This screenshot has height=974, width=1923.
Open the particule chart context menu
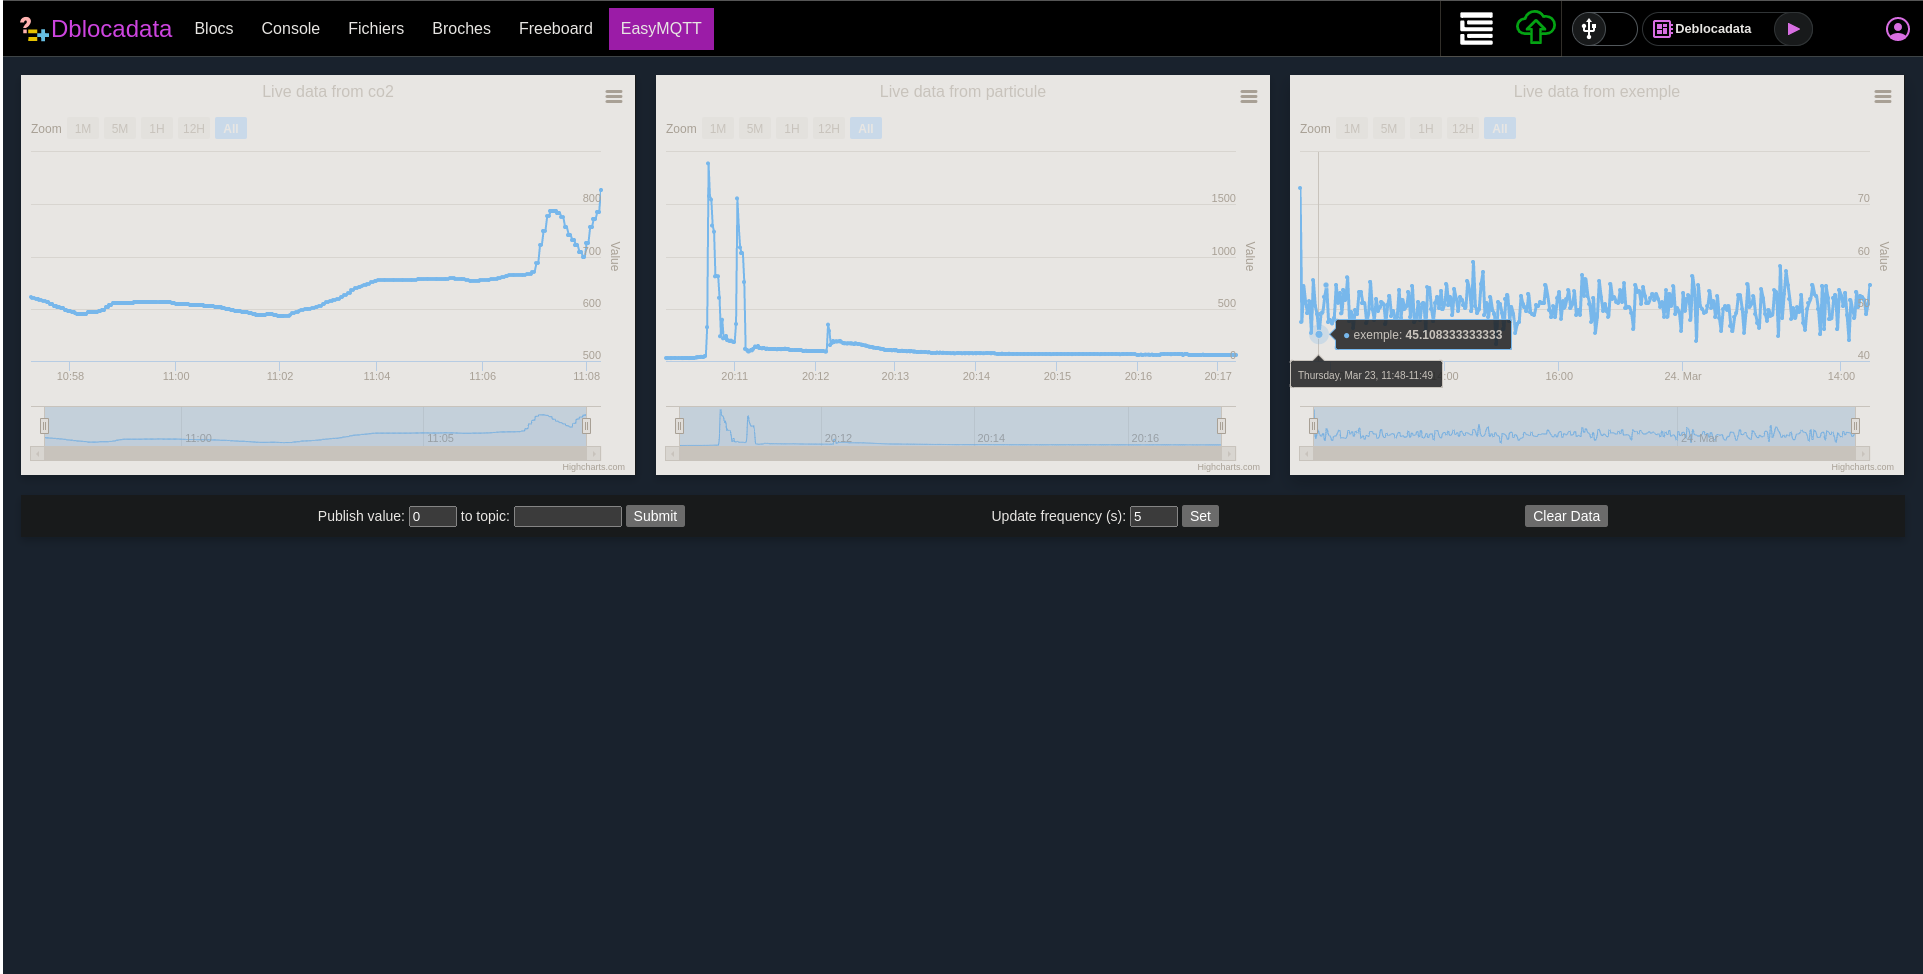tap(1248, 97)
